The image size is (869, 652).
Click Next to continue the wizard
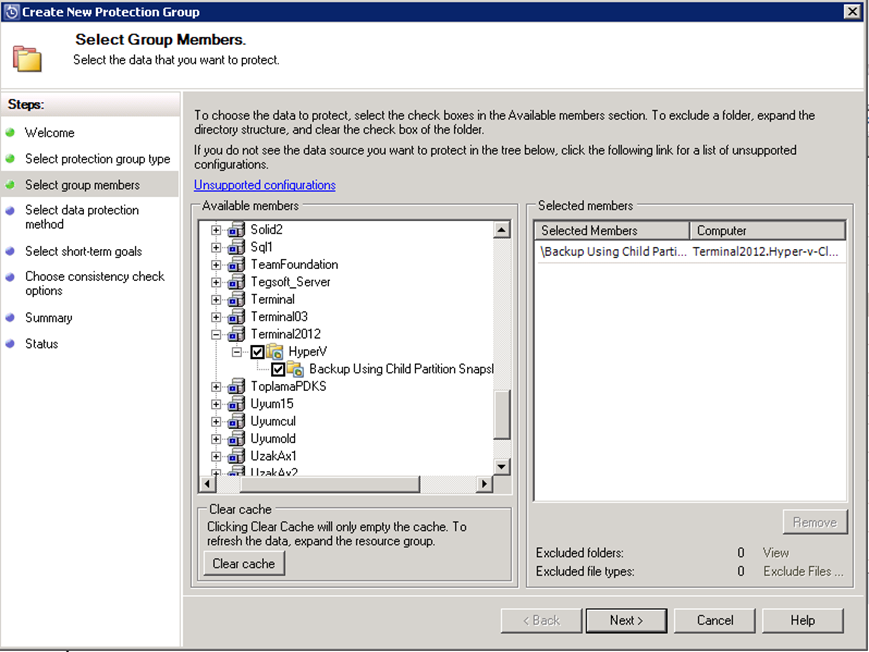click(x=626, y=620)
